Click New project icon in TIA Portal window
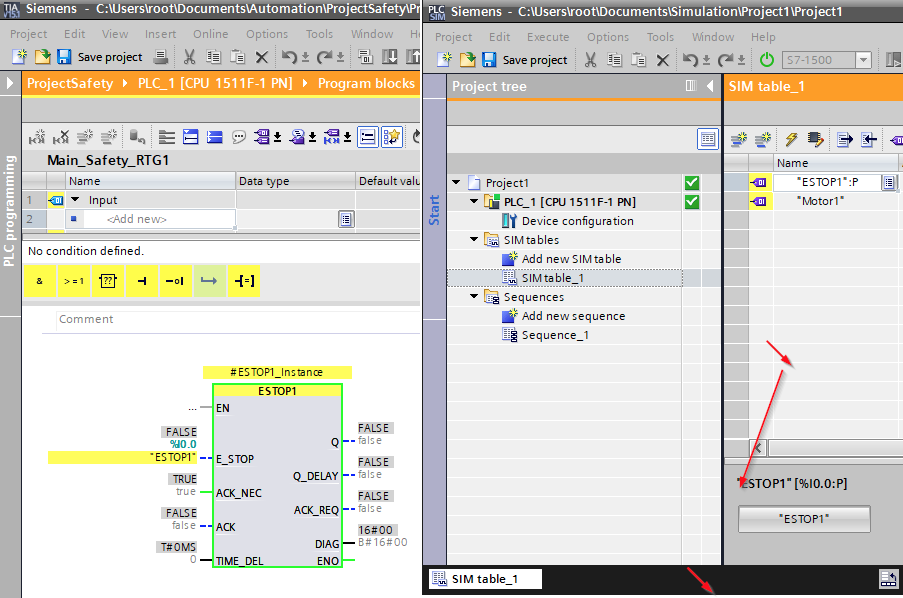Viewport: 903px width, 598px height. tap(20, 56)
